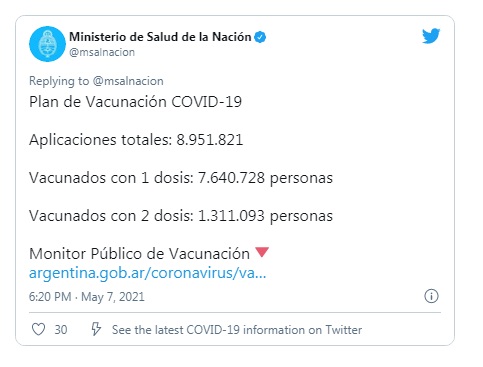Open the 6:20 PM · May 7, 2021 timestamp
This screenshot has height=367, width=483.
[87, 297]
